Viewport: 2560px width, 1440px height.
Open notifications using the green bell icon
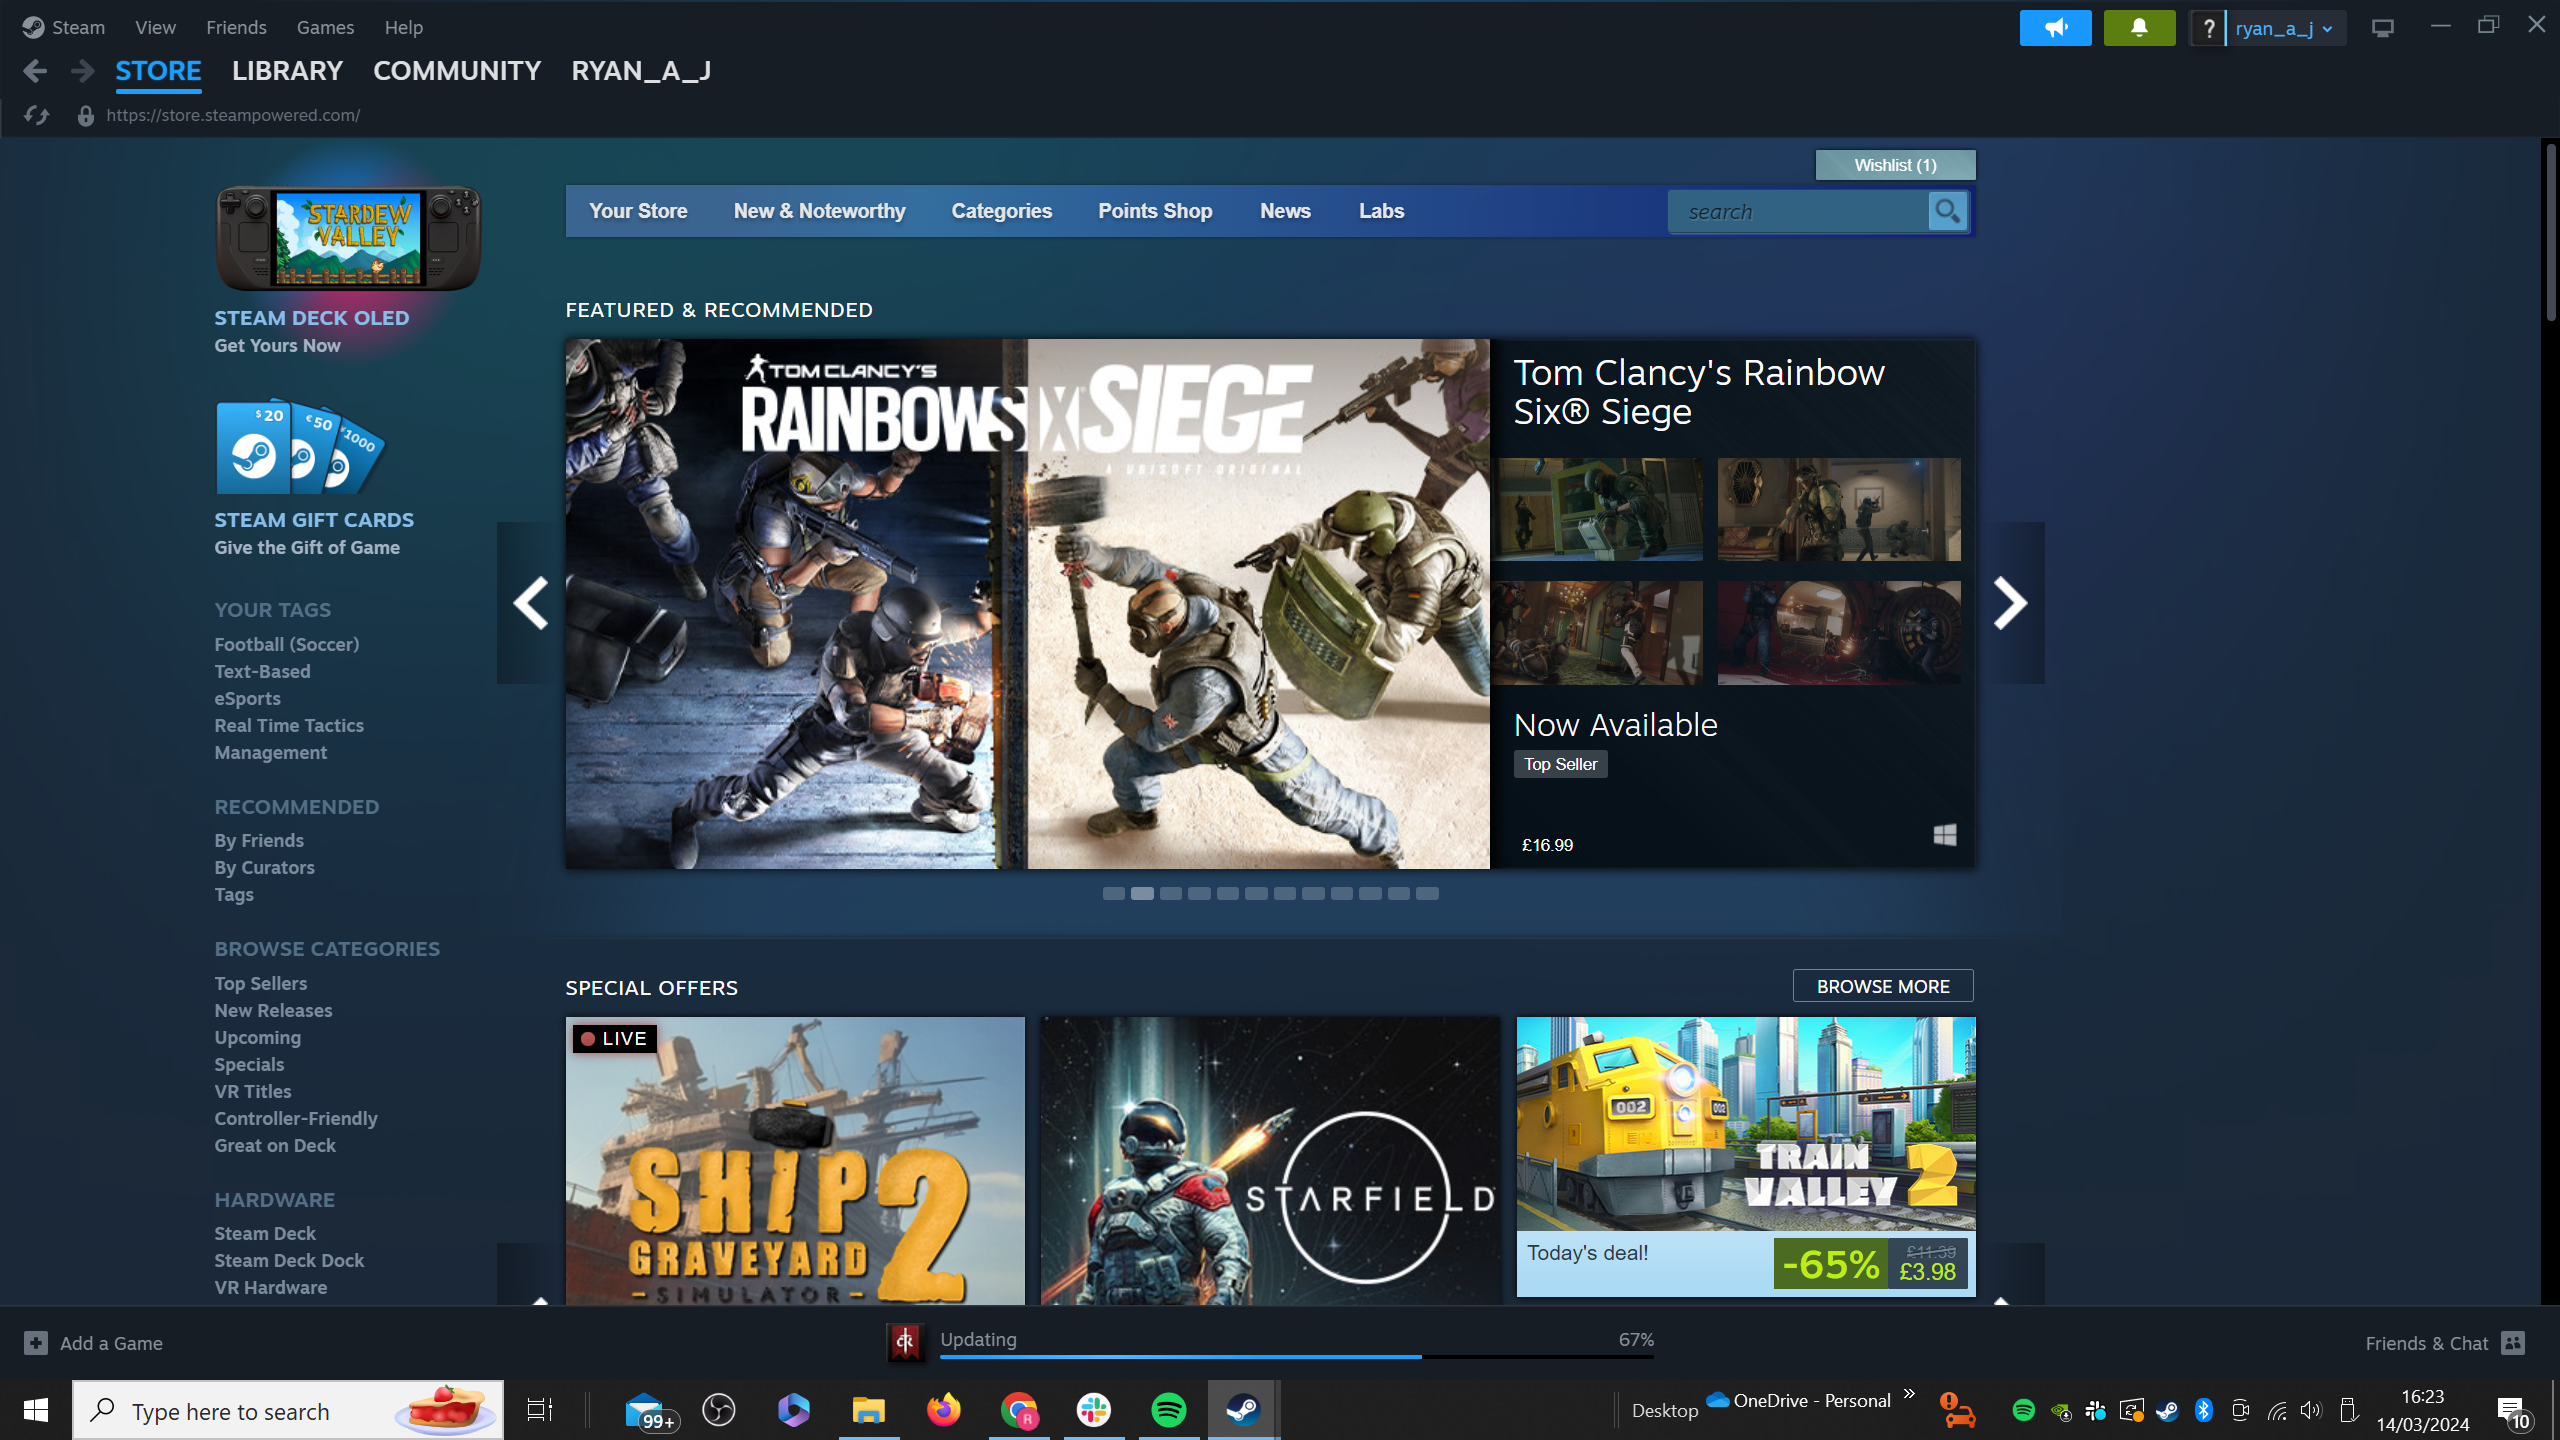pyautogui.click(x=2140, y=27)
